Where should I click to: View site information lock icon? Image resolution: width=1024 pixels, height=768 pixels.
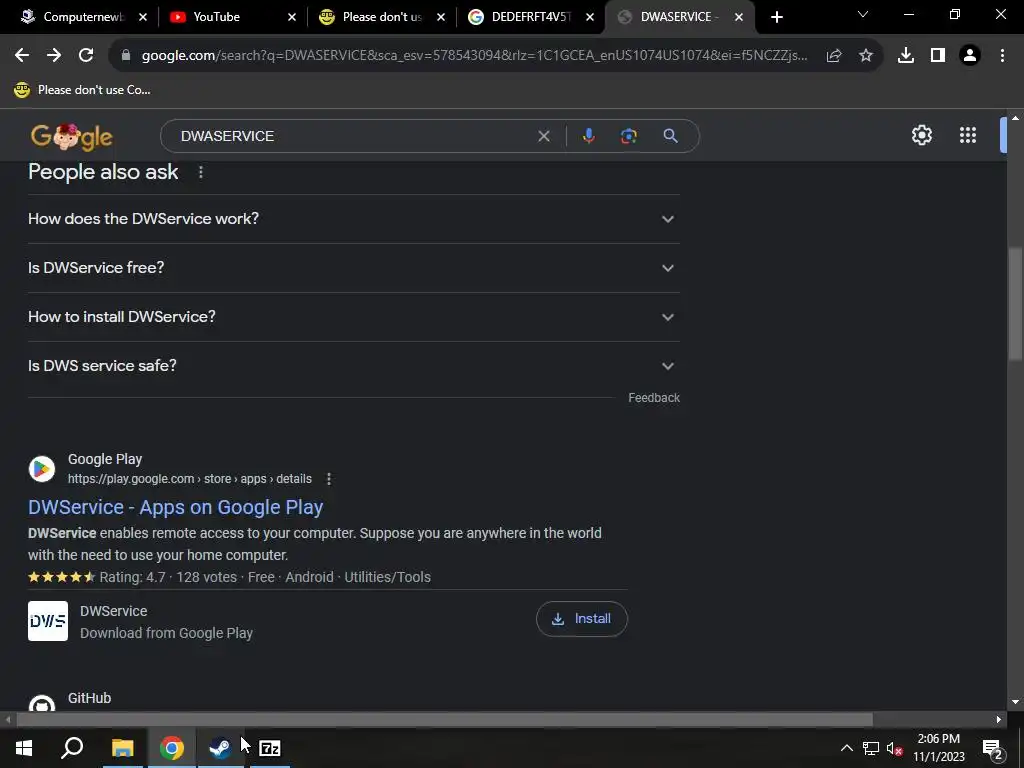pyautogui.click(x=126, y=56)
